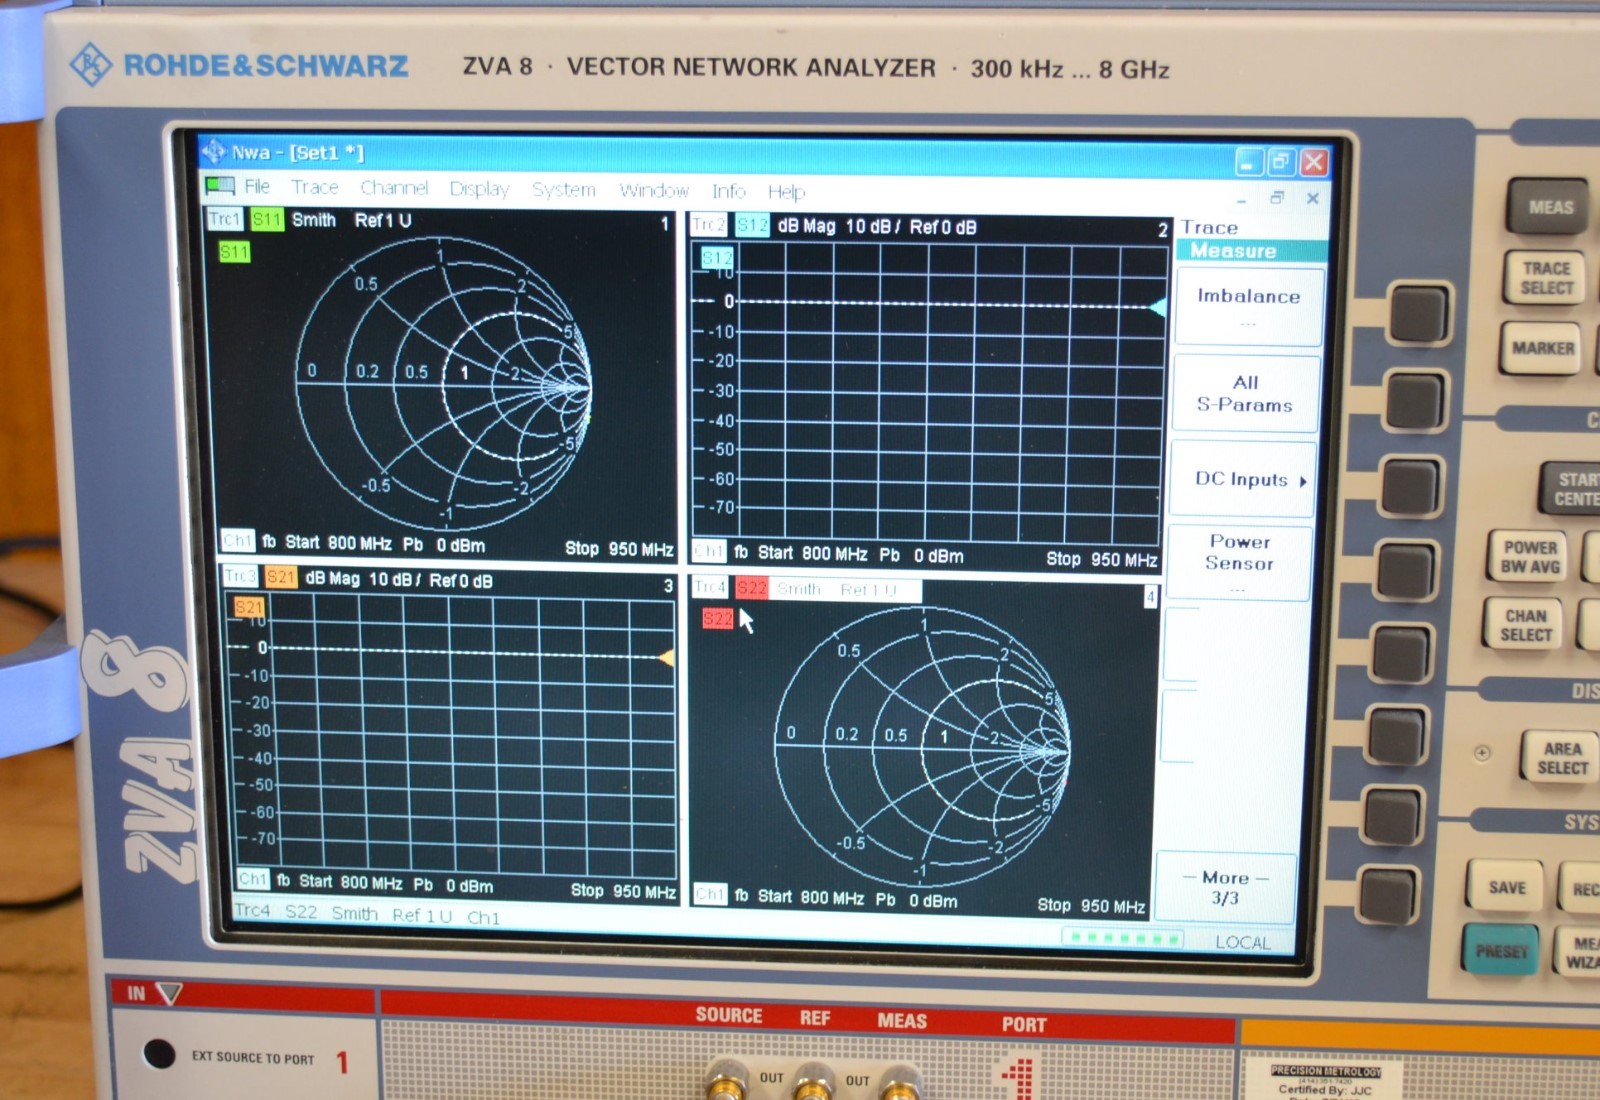The height and width of the screenshot is (1100, 1600).
Task: Expand the DC Inputs submenu
Action: click(x=1241, y=479)
